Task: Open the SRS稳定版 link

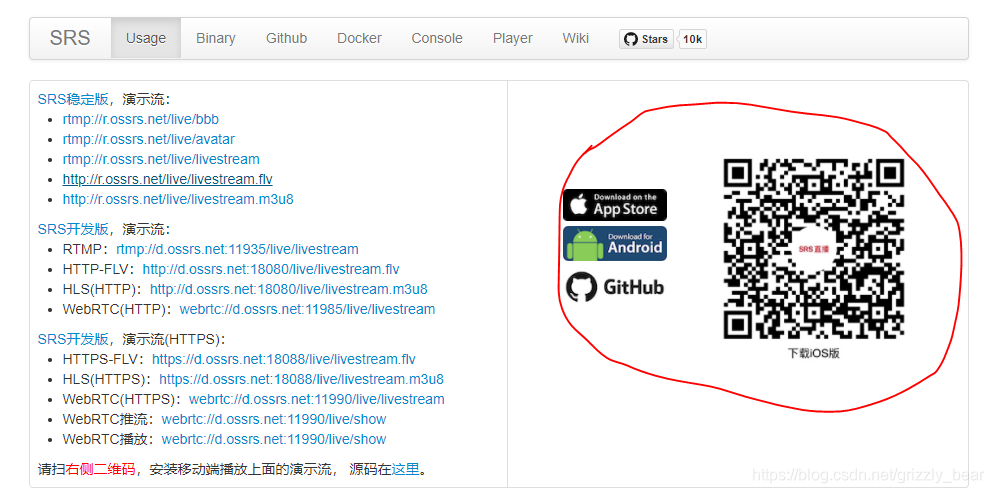Action: [73, 99]
